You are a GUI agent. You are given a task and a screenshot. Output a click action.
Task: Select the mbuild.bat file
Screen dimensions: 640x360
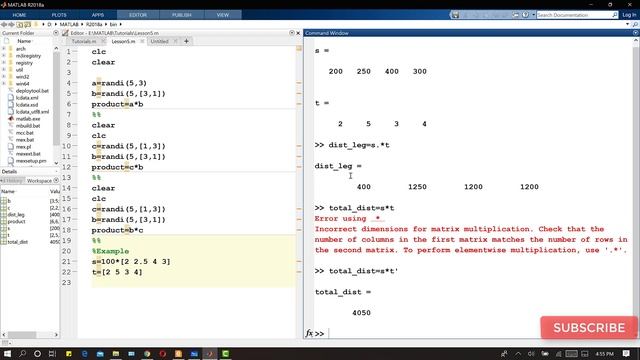tap(28, 126)
